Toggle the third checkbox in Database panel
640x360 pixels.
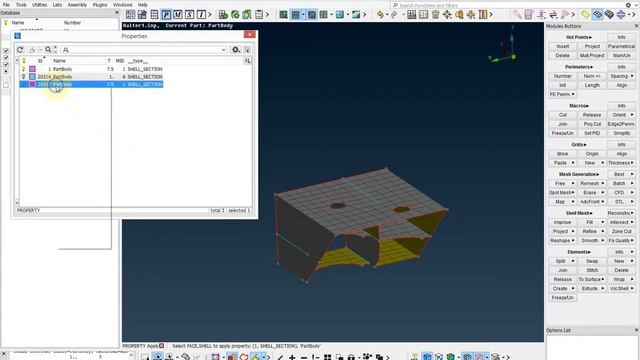pos(6,64)
